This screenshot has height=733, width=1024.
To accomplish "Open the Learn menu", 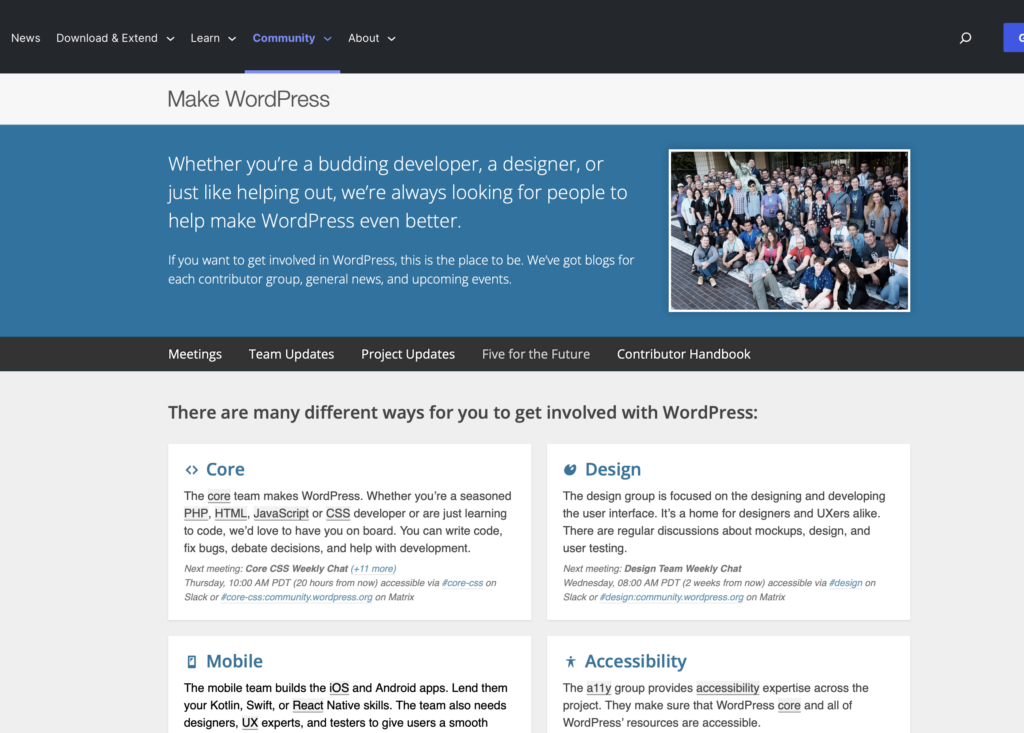I will 205,38.
